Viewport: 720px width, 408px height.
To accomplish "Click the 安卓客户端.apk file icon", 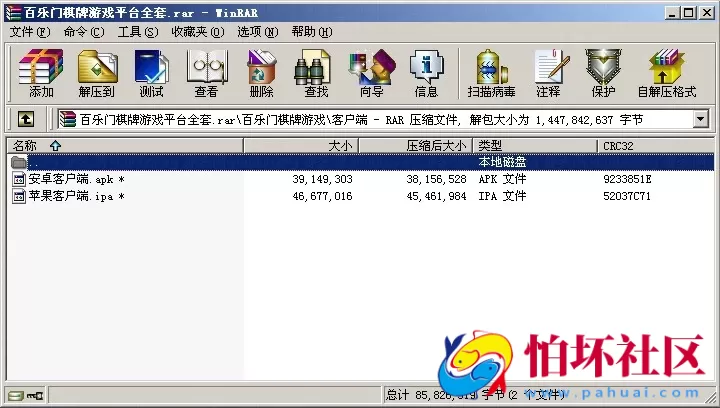I will pos(19,179).
